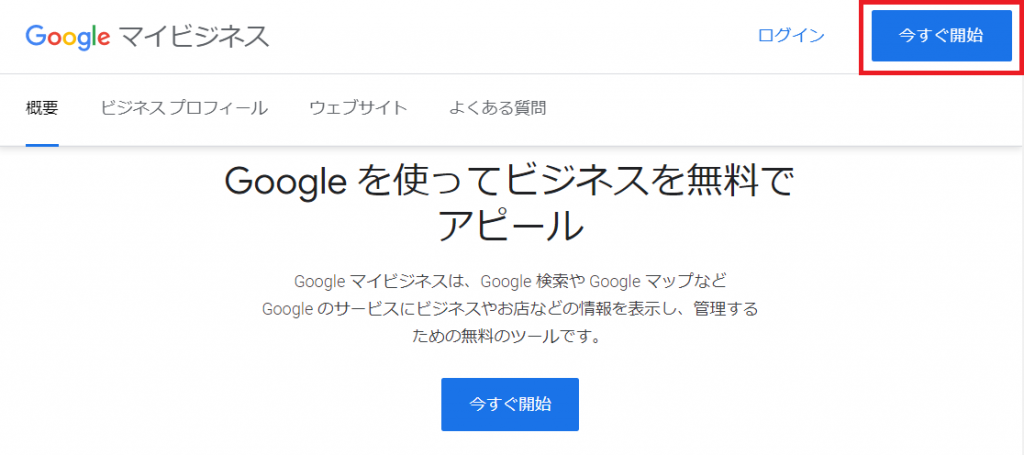The image size is (1024, 455).
Task: Select the 概要 tab
Action: [42, 108]
